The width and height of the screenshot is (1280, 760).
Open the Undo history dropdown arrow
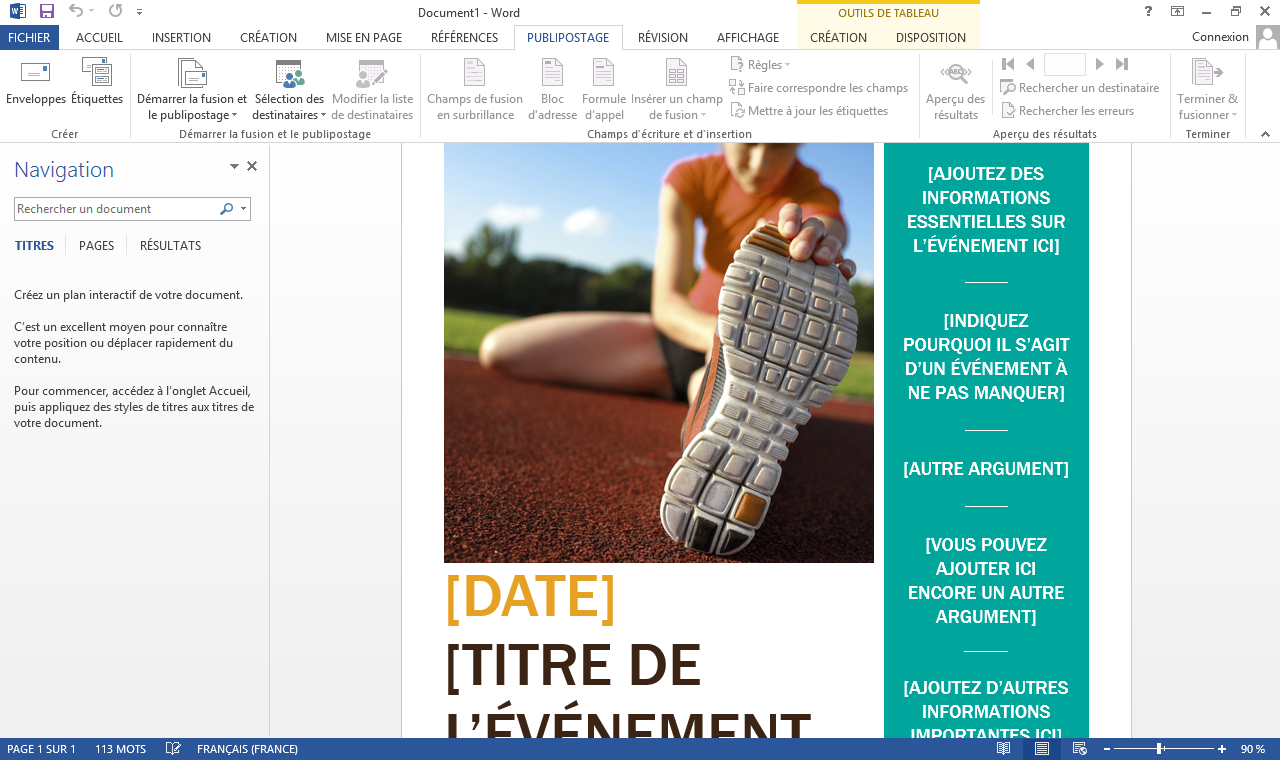(x=91, y=12)
